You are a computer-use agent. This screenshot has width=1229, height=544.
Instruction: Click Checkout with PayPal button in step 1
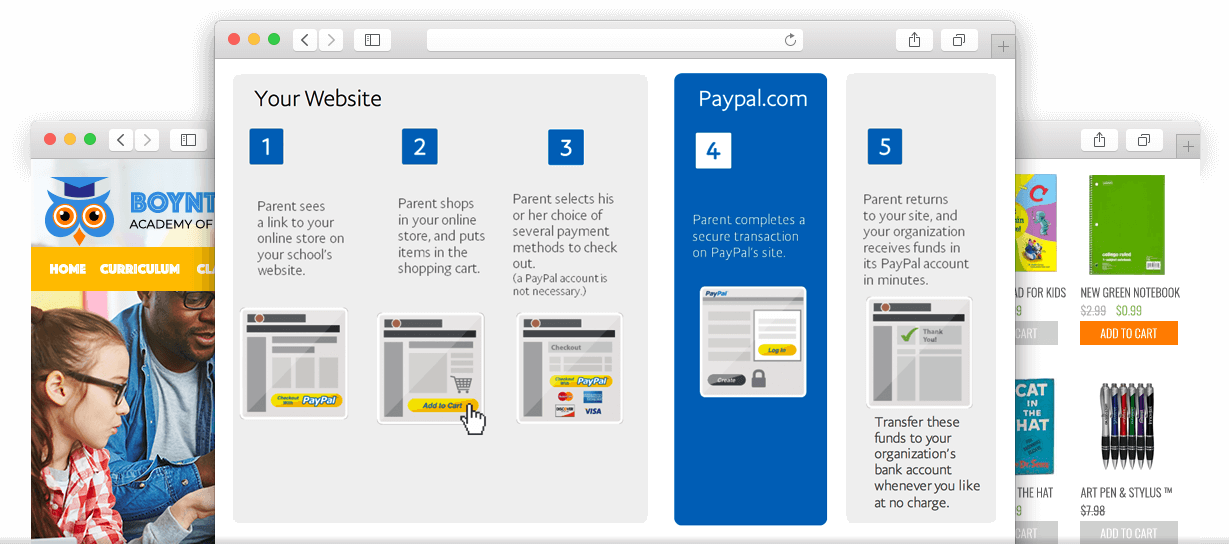(x=307, y=400)
